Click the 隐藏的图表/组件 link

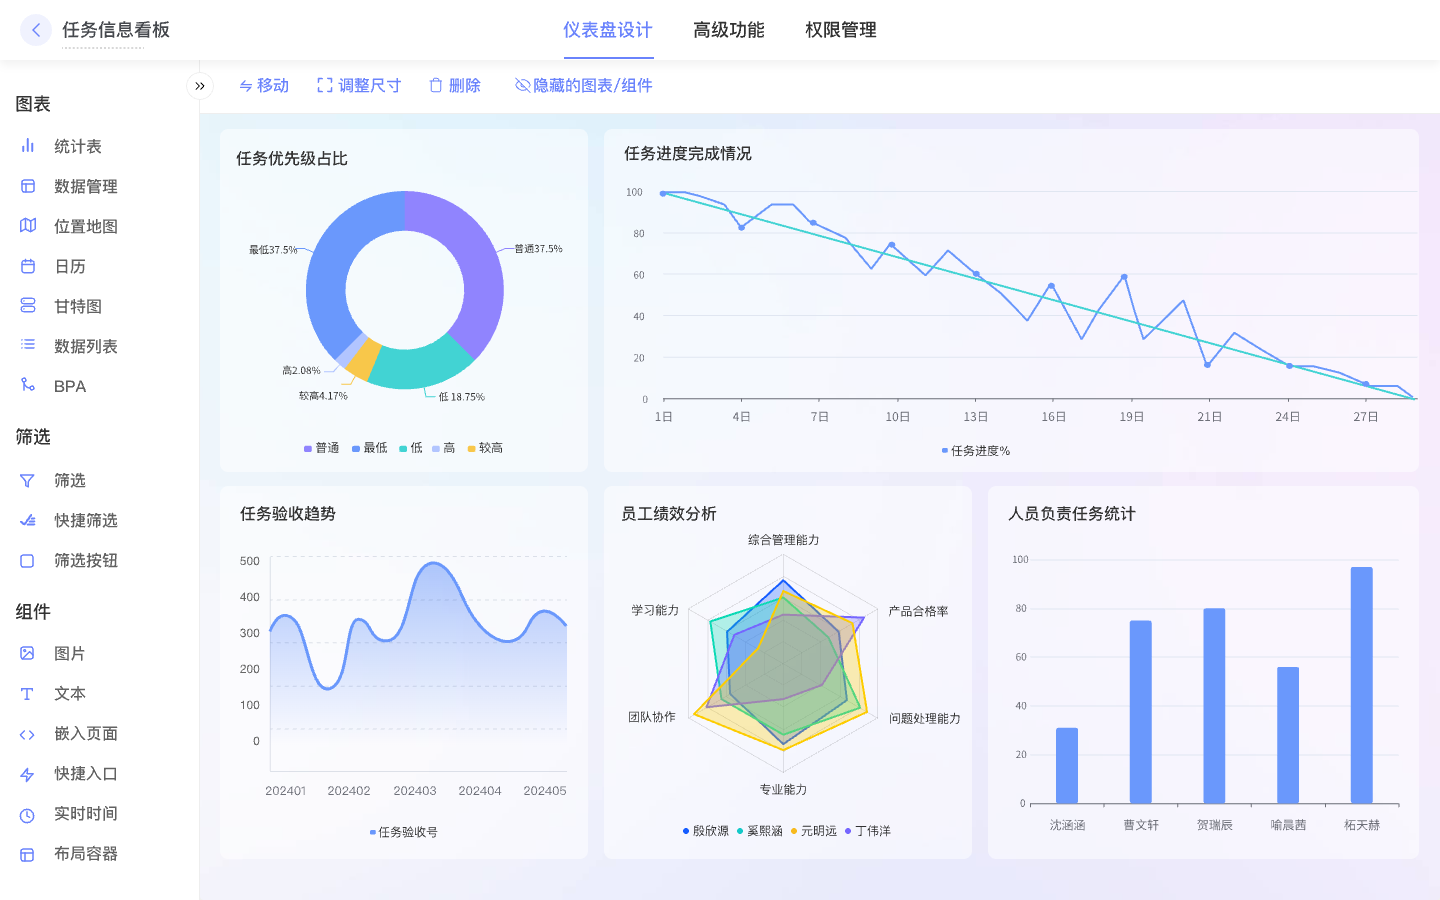583,85
